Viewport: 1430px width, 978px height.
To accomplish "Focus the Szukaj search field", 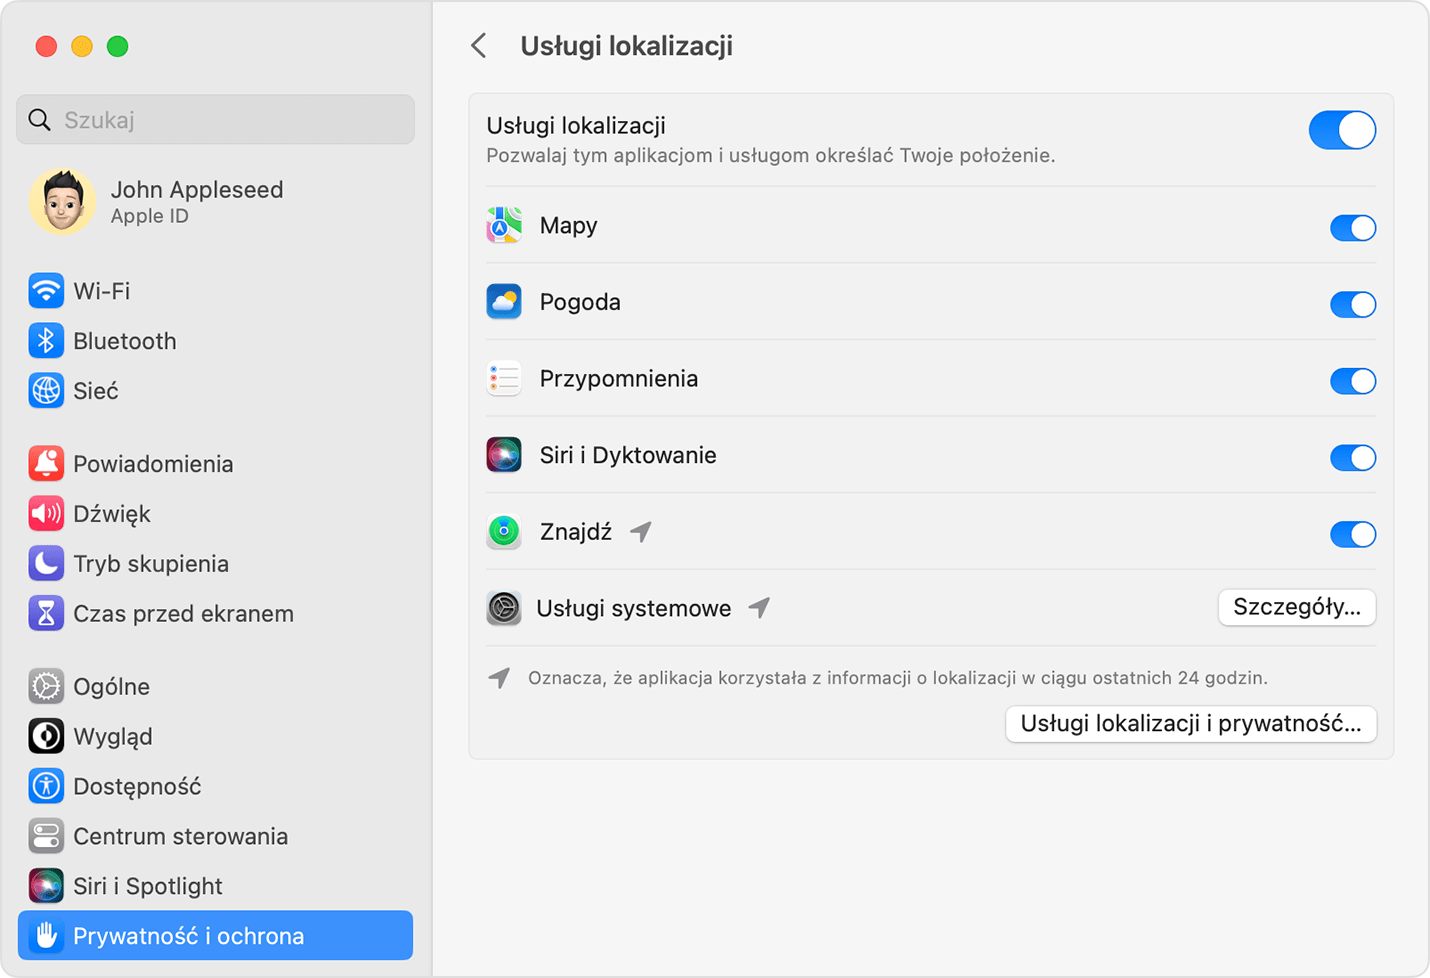I will pyautogui.click(x=215, y=120).
